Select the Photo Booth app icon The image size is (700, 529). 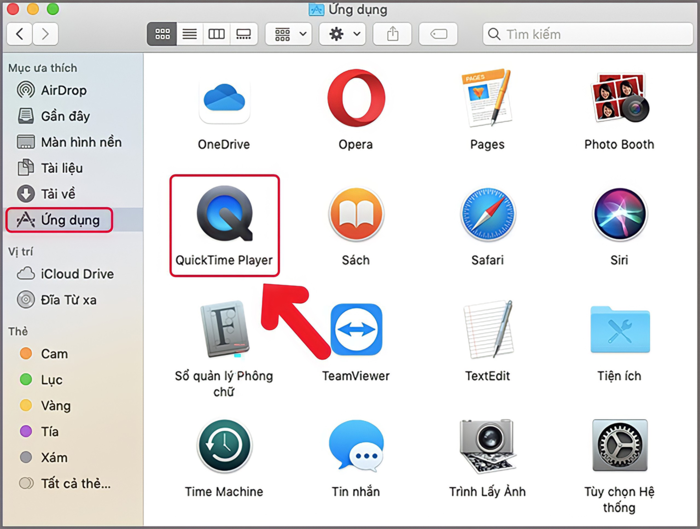coord(619,98)
